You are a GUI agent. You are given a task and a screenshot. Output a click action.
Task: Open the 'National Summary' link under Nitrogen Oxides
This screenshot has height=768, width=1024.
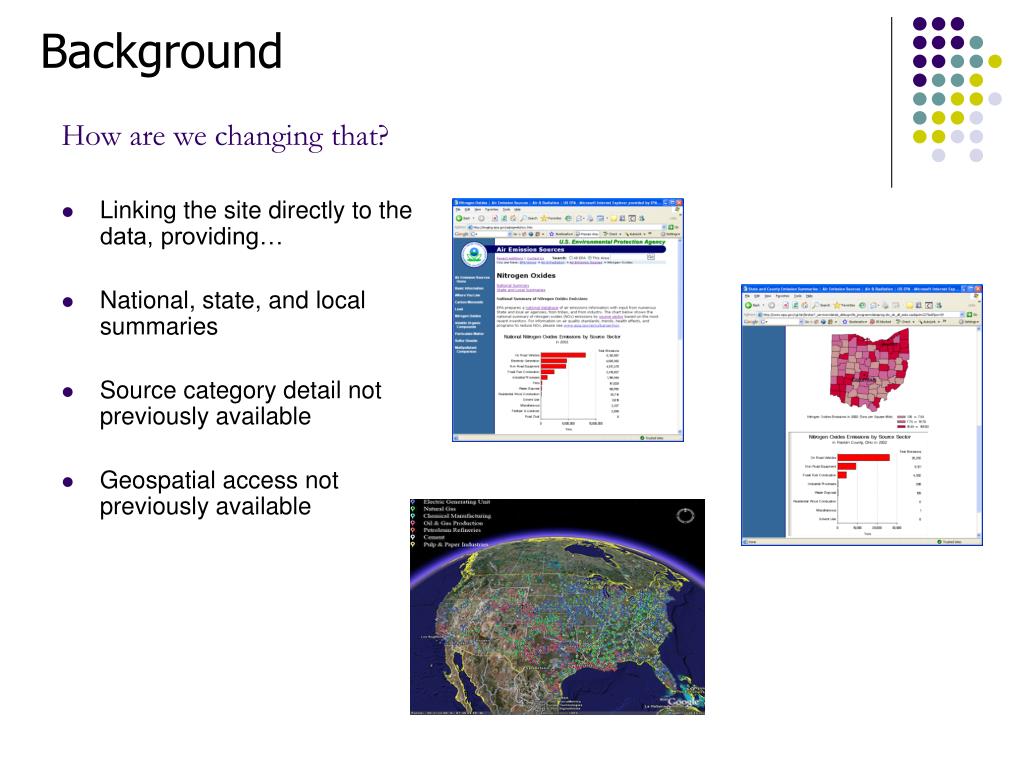(x=513, y=285)
